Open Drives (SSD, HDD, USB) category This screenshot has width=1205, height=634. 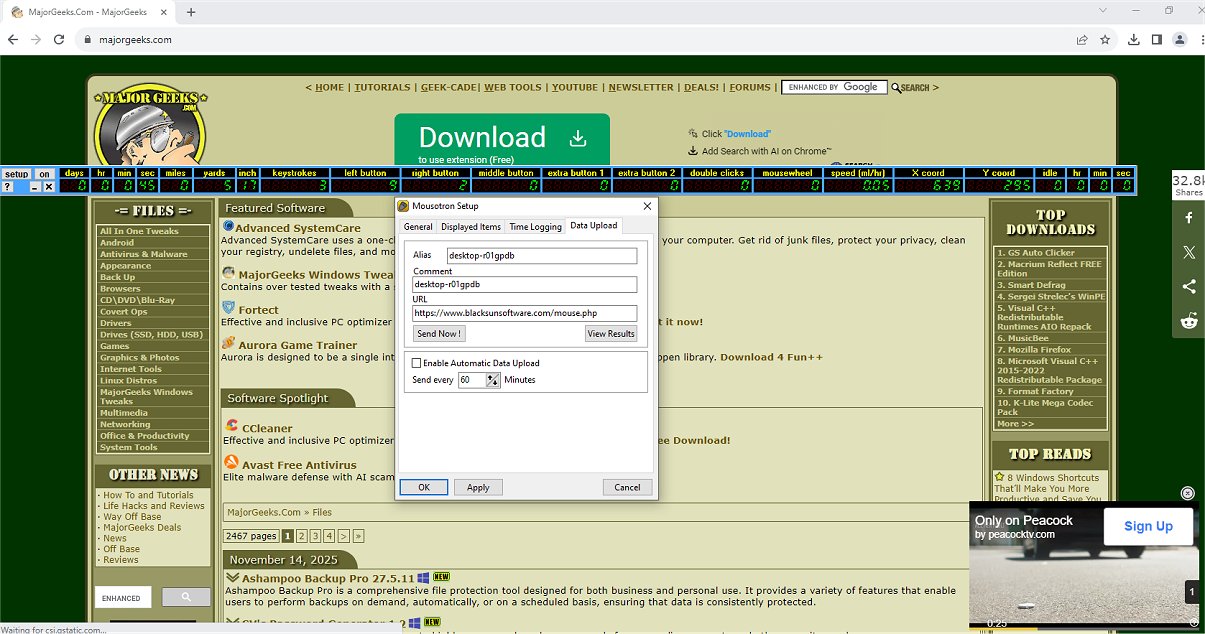click(151, 335)
